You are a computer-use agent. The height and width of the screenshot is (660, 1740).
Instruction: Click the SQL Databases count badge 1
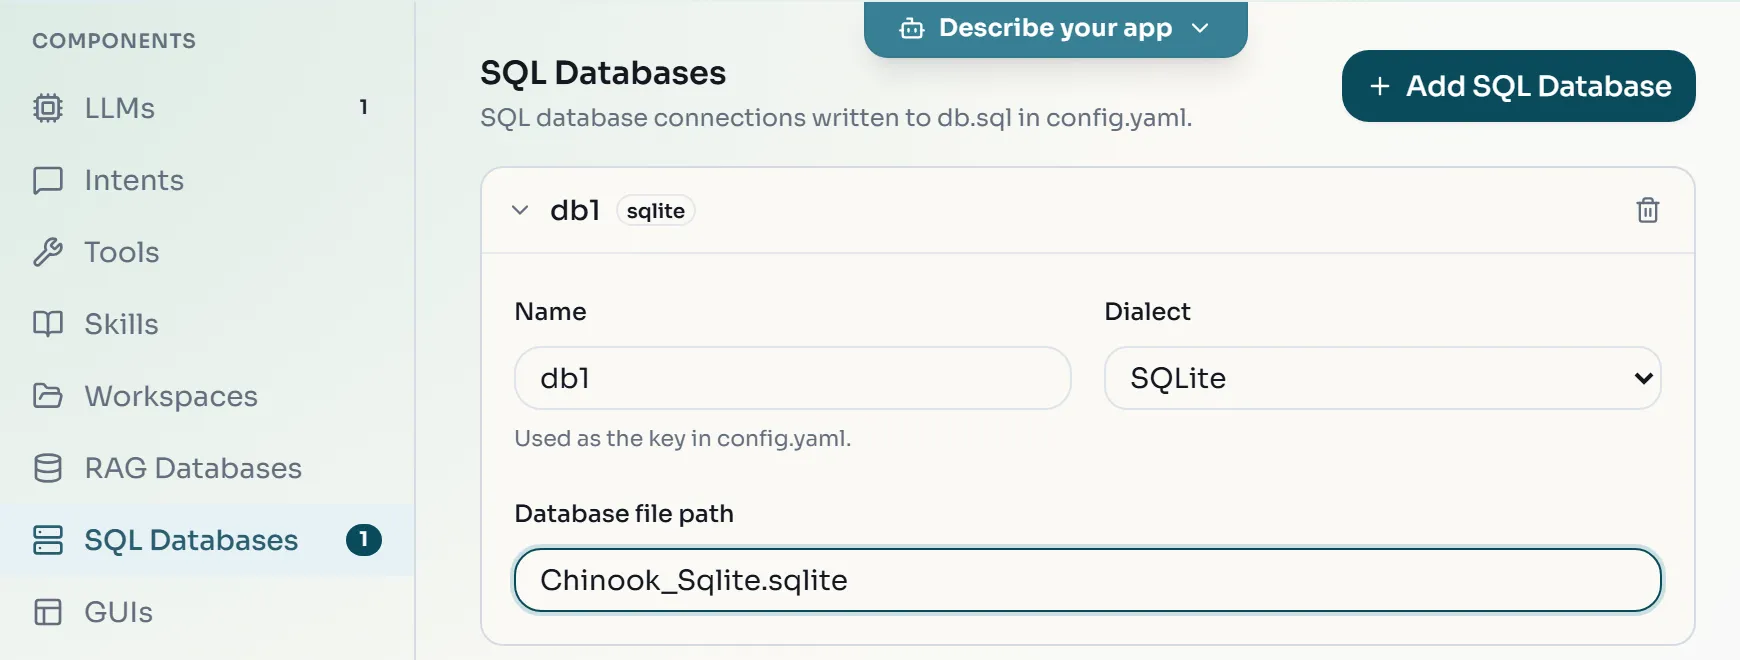(x=363, y=540)
